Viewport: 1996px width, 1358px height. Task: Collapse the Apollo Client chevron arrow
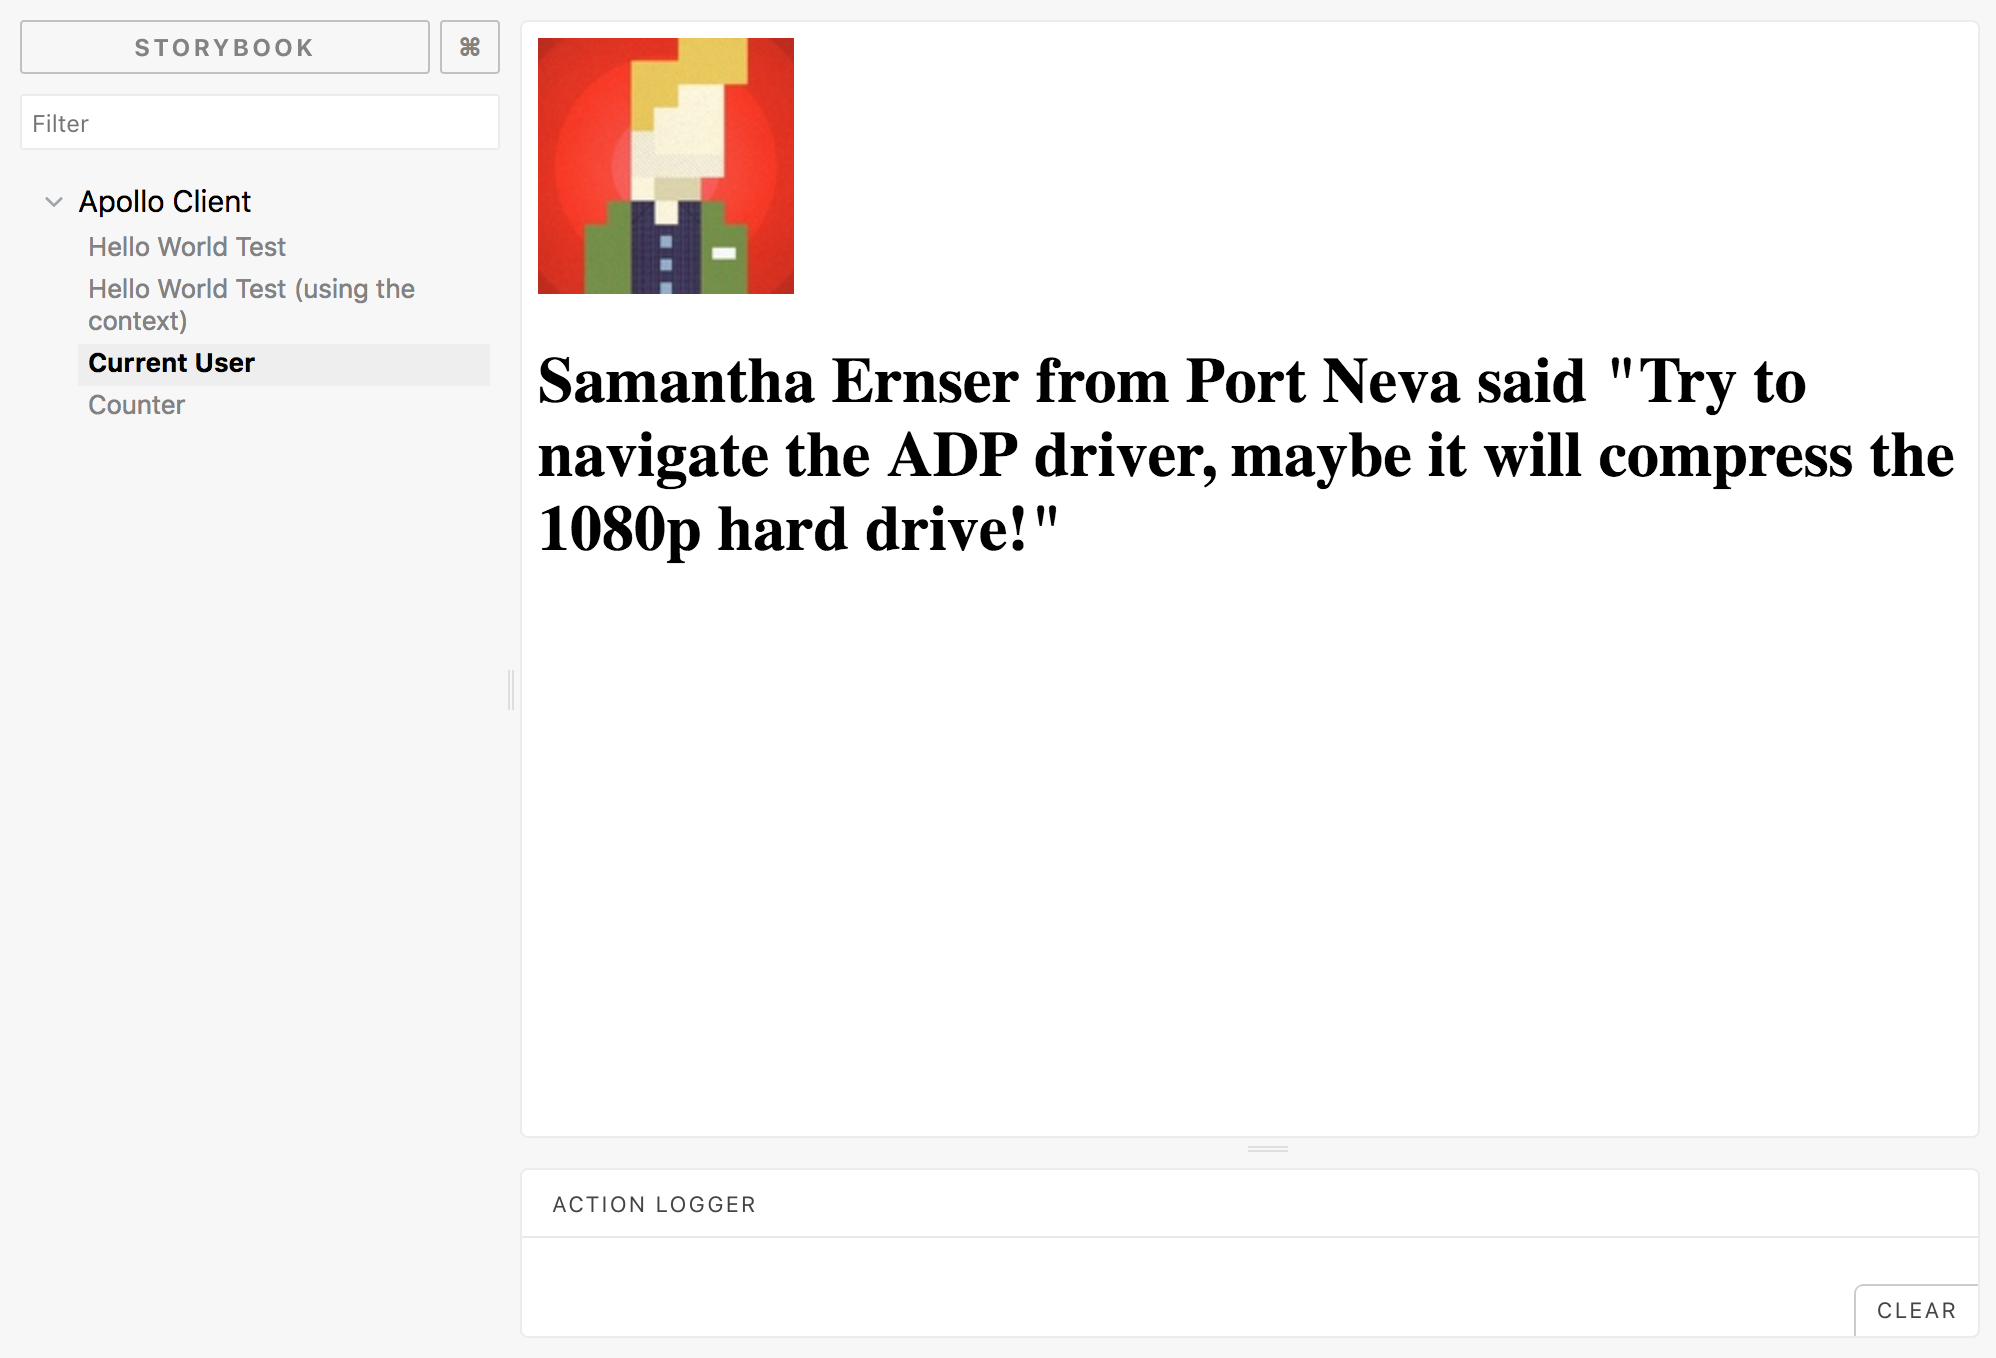point(54,202)
